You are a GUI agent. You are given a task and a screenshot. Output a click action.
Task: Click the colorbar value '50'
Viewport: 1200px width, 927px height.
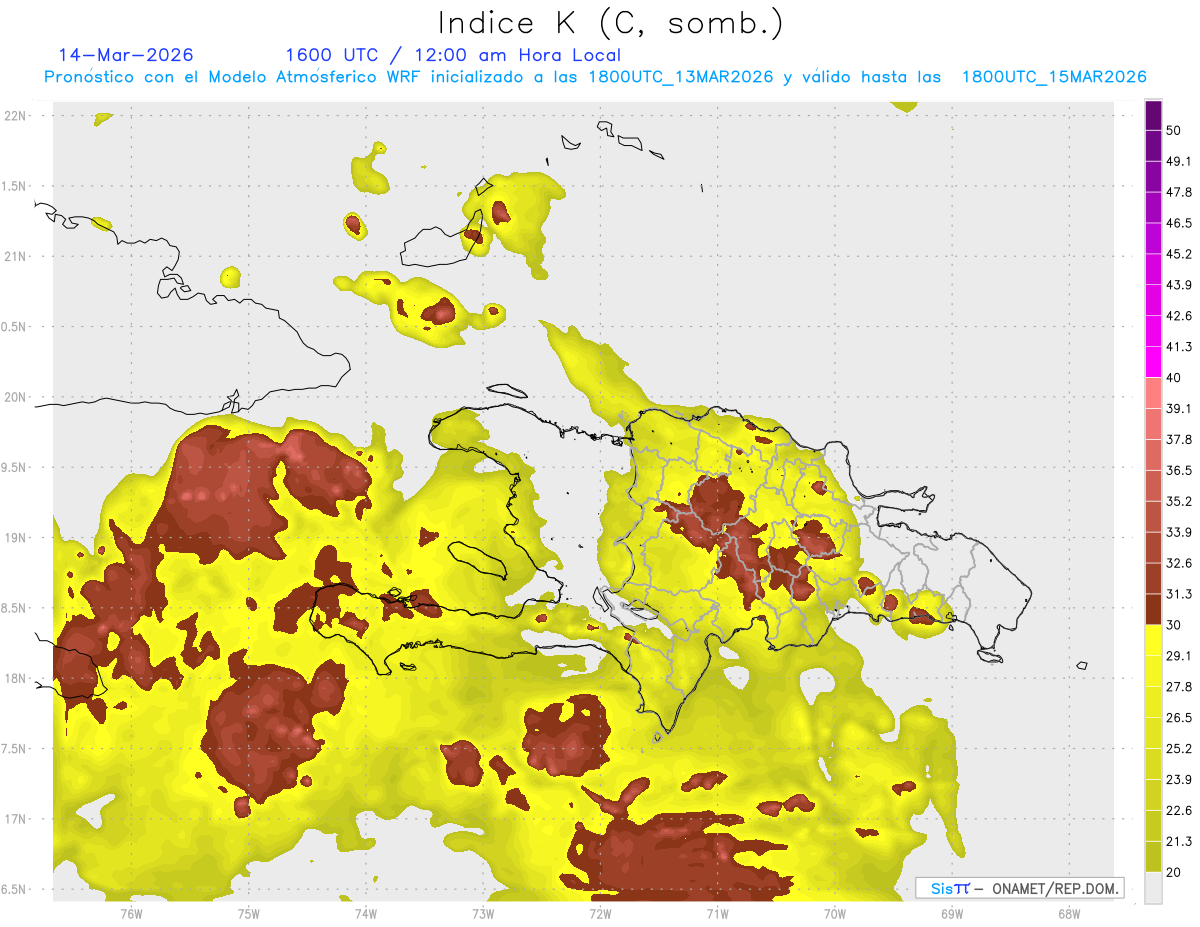click(1174, 130)
